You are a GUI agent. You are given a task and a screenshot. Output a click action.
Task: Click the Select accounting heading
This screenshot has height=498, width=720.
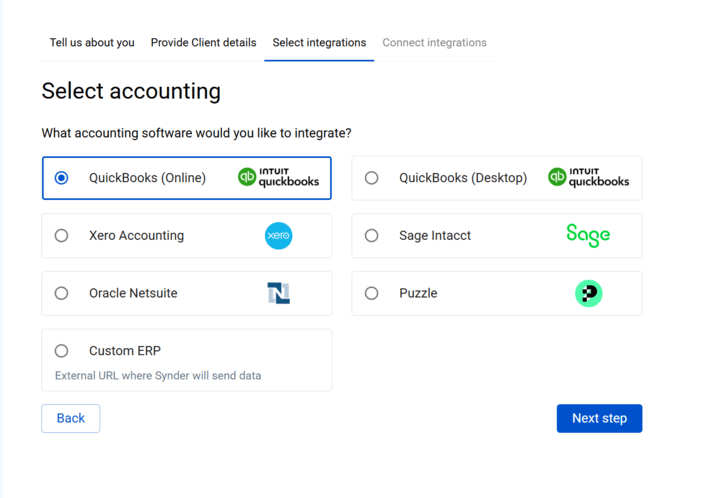click(x=131, y=91)
